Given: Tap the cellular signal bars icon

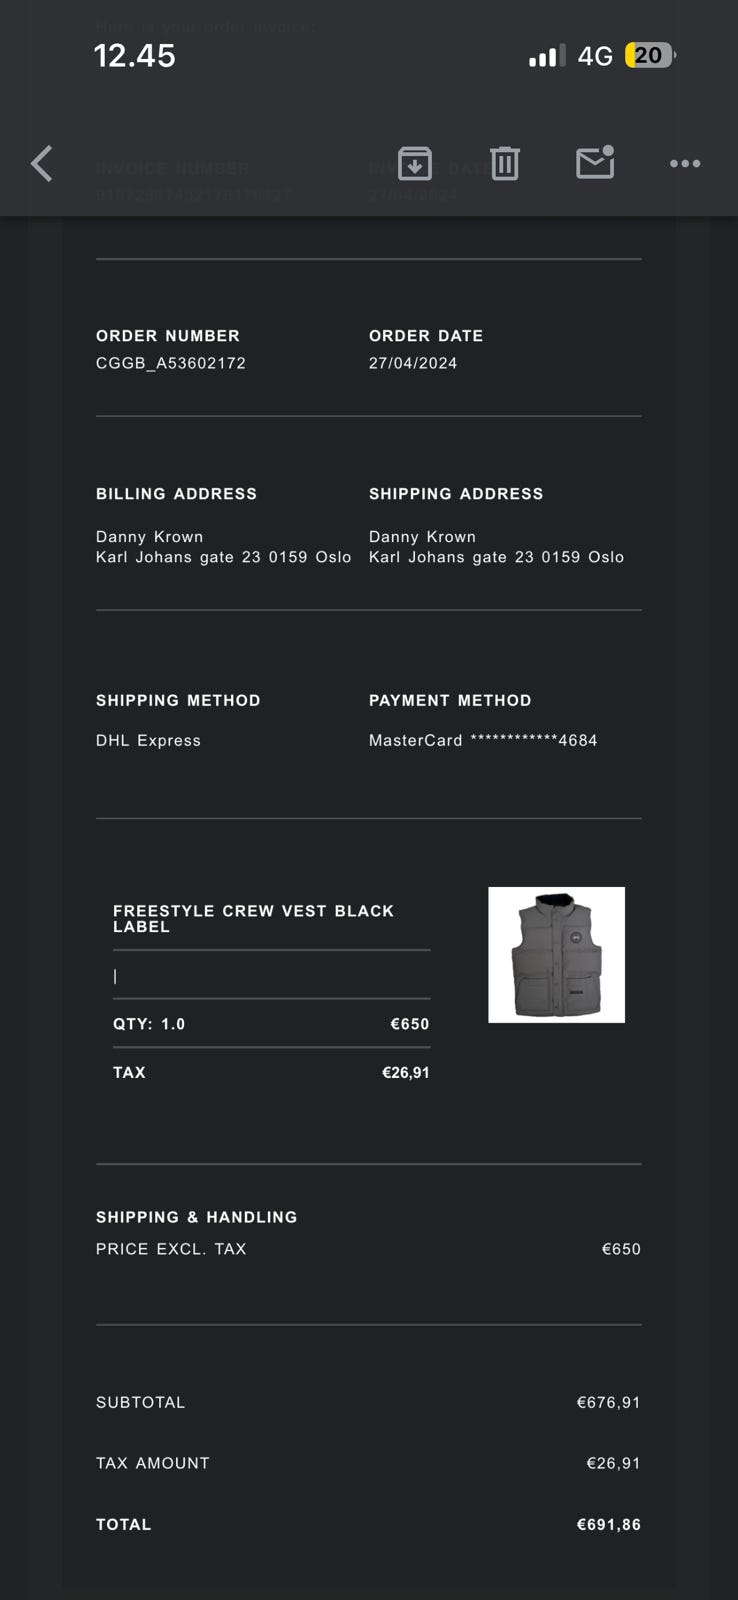Looking at the screenshot, I should pos(546,56).
